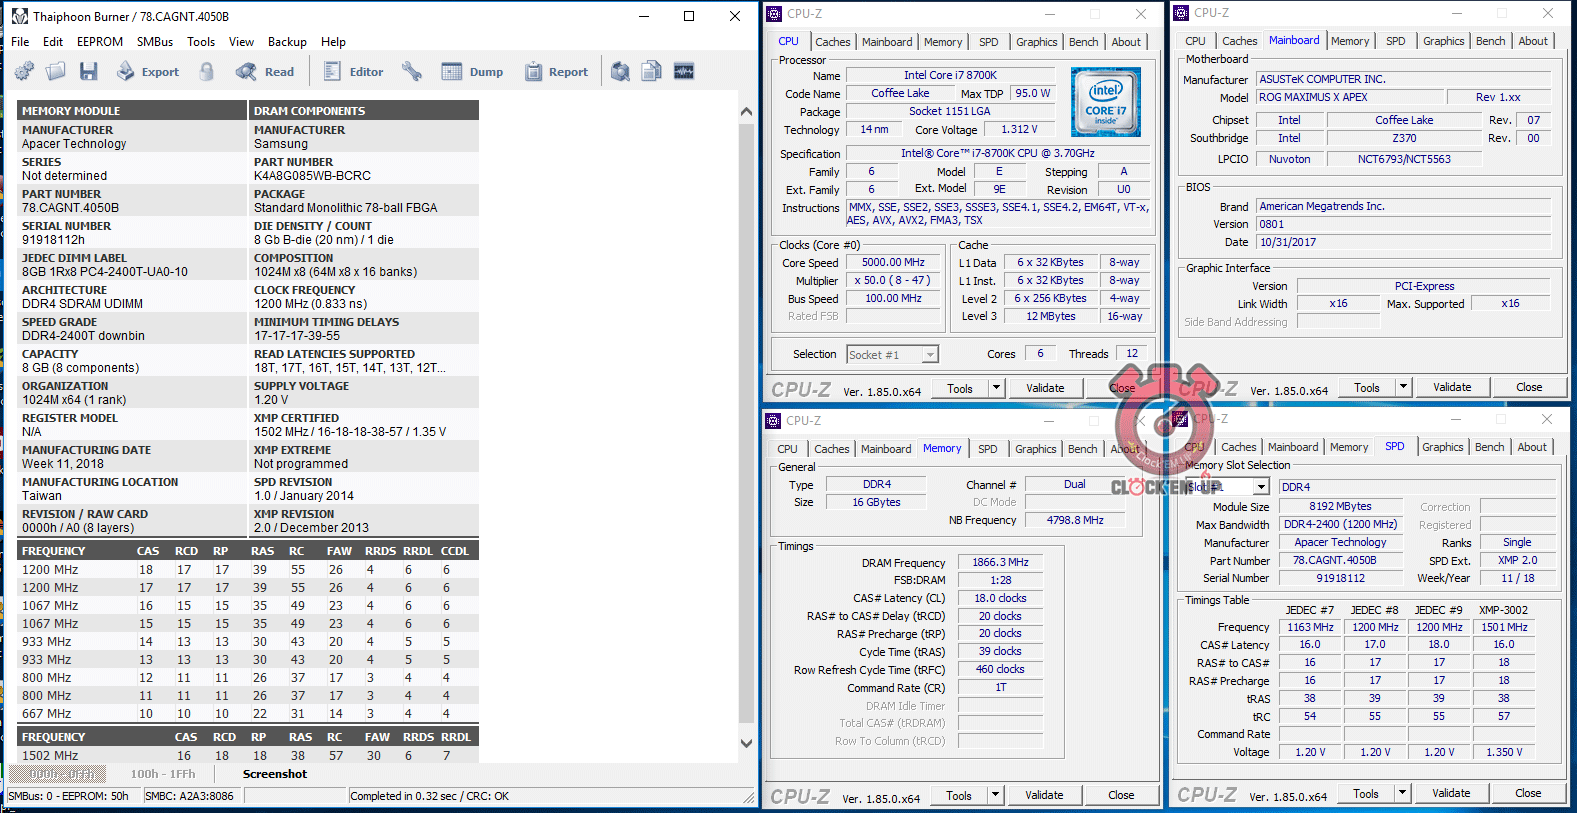Viewport: 1577px width, 813px height.
Task: Switch to the Caches tab in the CPU-Z Memory window
Action: click(831, 449)
